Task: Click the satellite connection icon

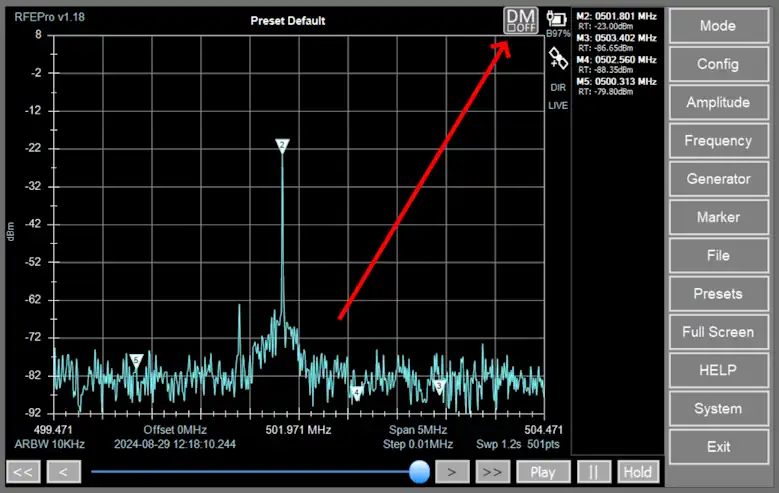Action: tap(558, 59)
